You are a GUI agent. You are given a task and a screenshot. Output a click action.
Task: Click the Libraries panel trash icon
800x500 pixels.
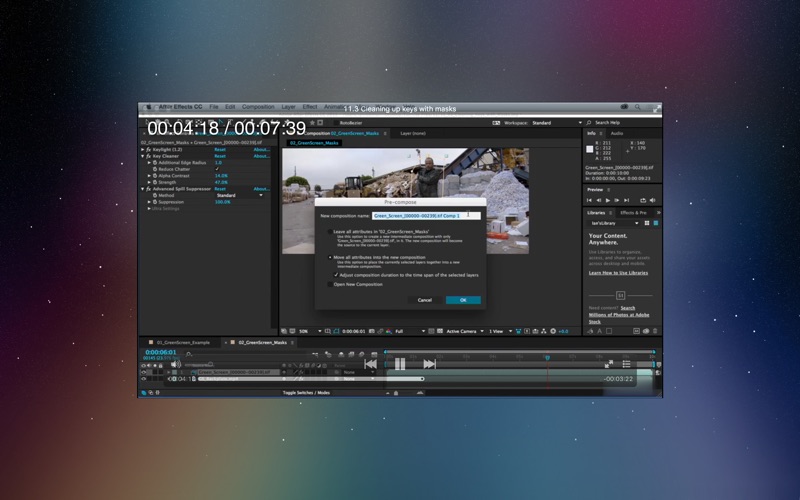pos(655,331)
